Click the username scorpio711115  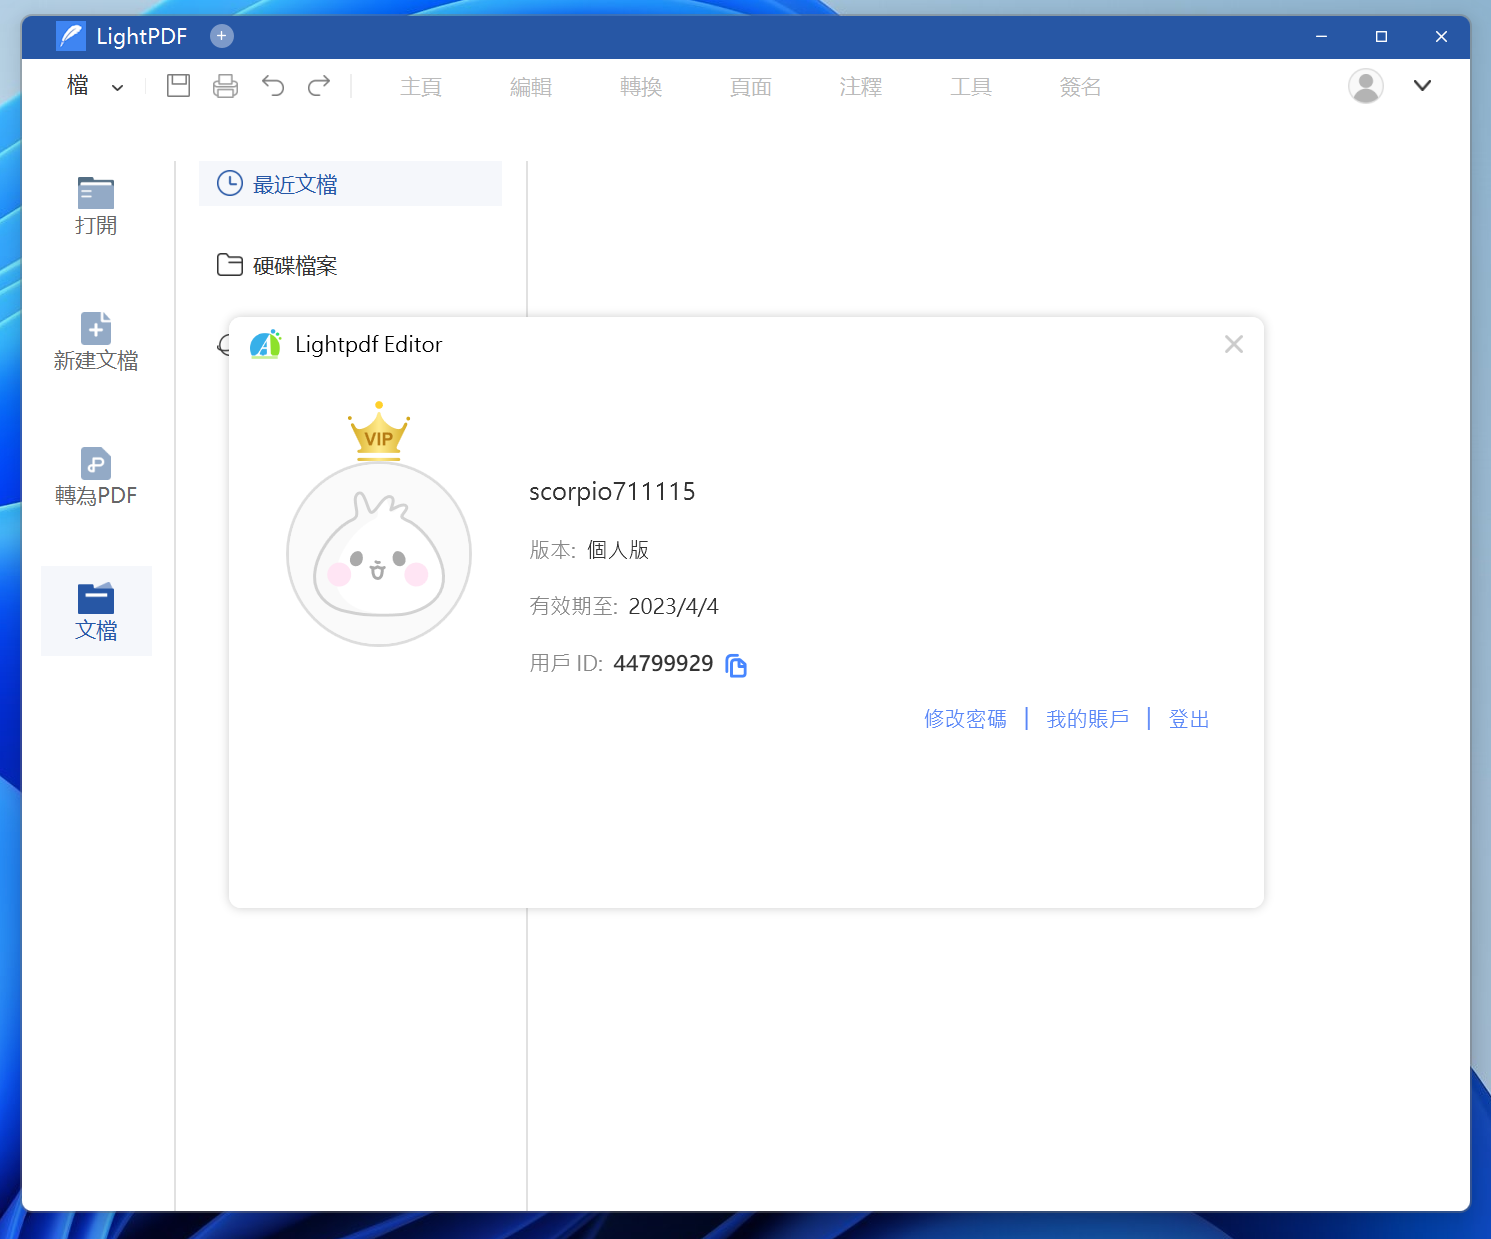tap(612, 492)
